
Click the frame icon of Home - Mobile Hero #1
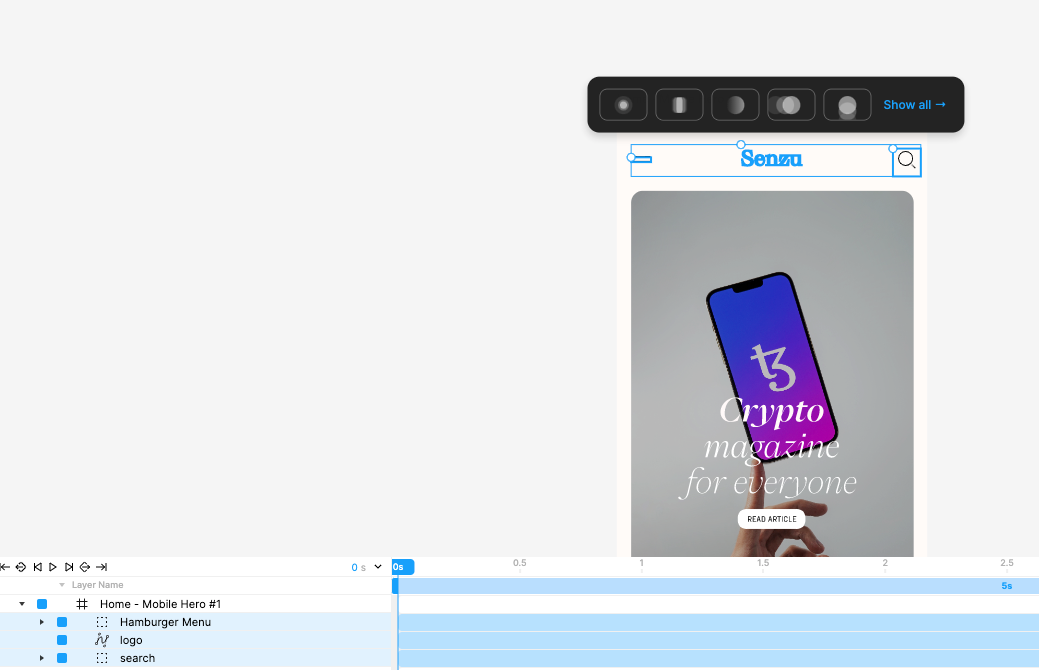click(82, 604)
